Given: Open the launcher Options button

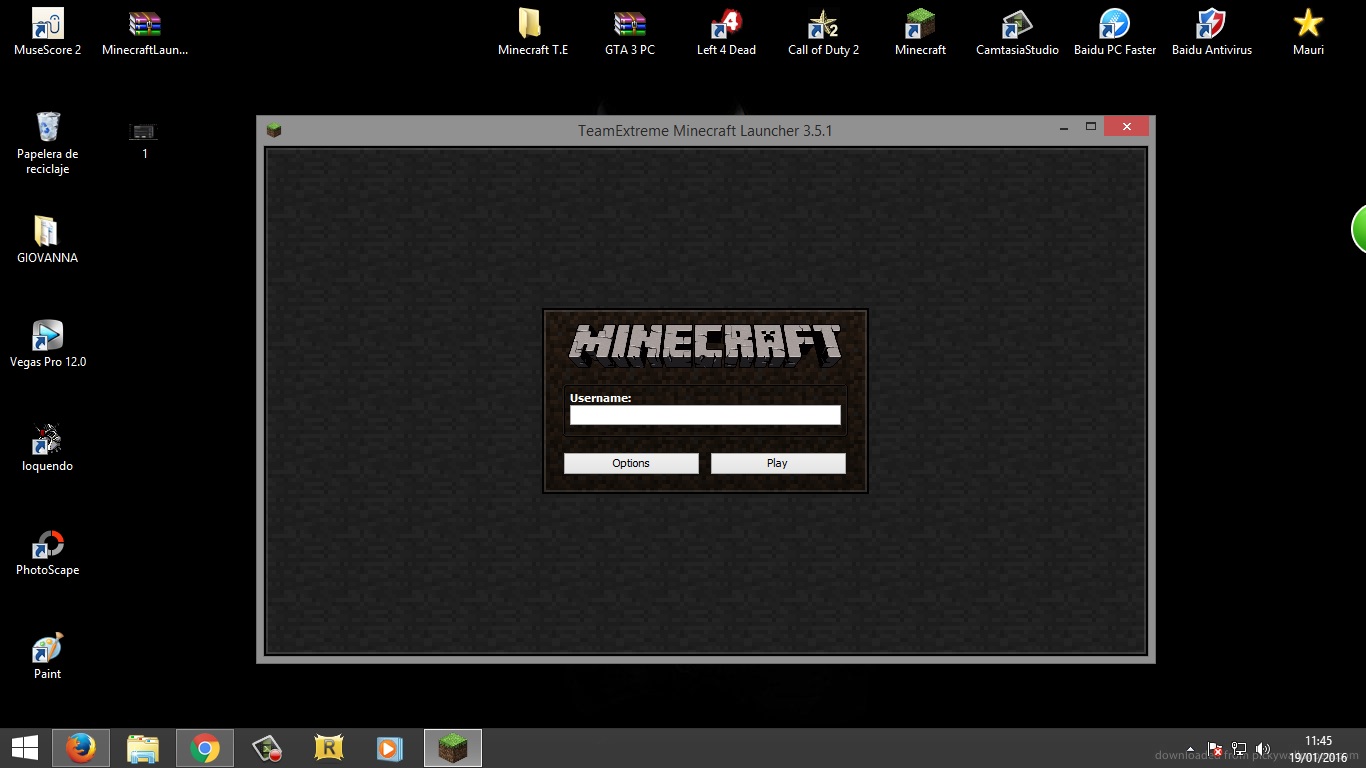Looking at the screenshot, I should (631, 463).
